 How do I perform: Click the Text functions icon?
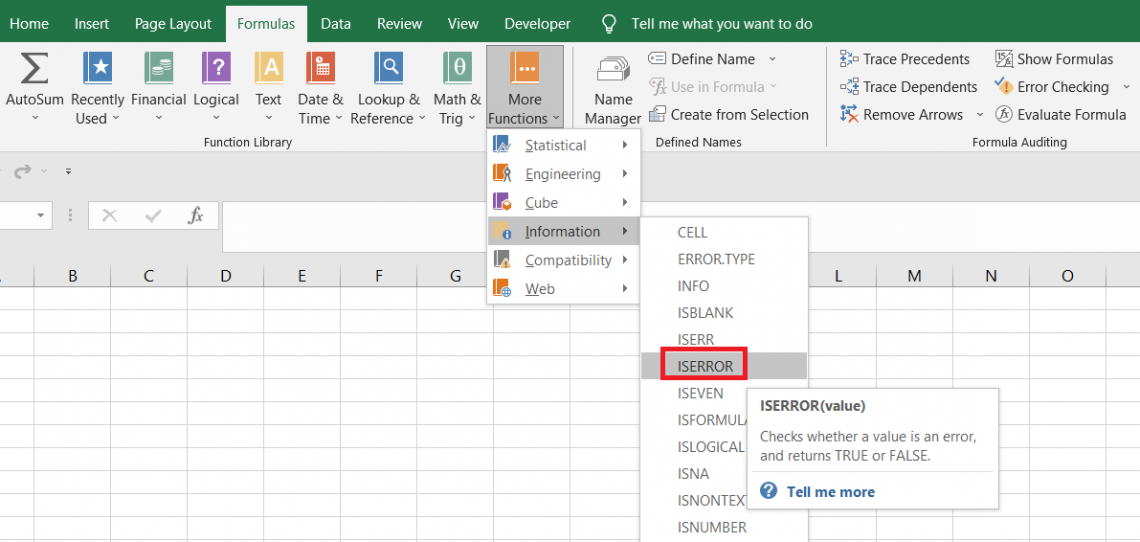268,69
